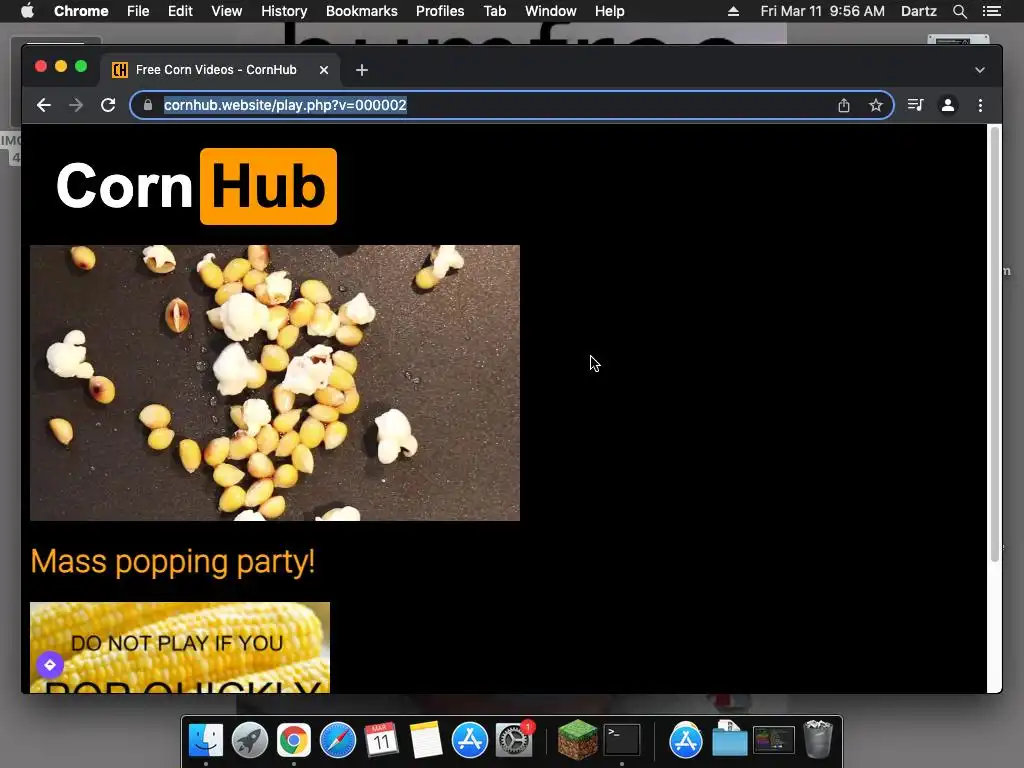The height and width of the screenshot is (768, 1024).
Task: Close the Free Corn Videos tab
Action: 324,70
